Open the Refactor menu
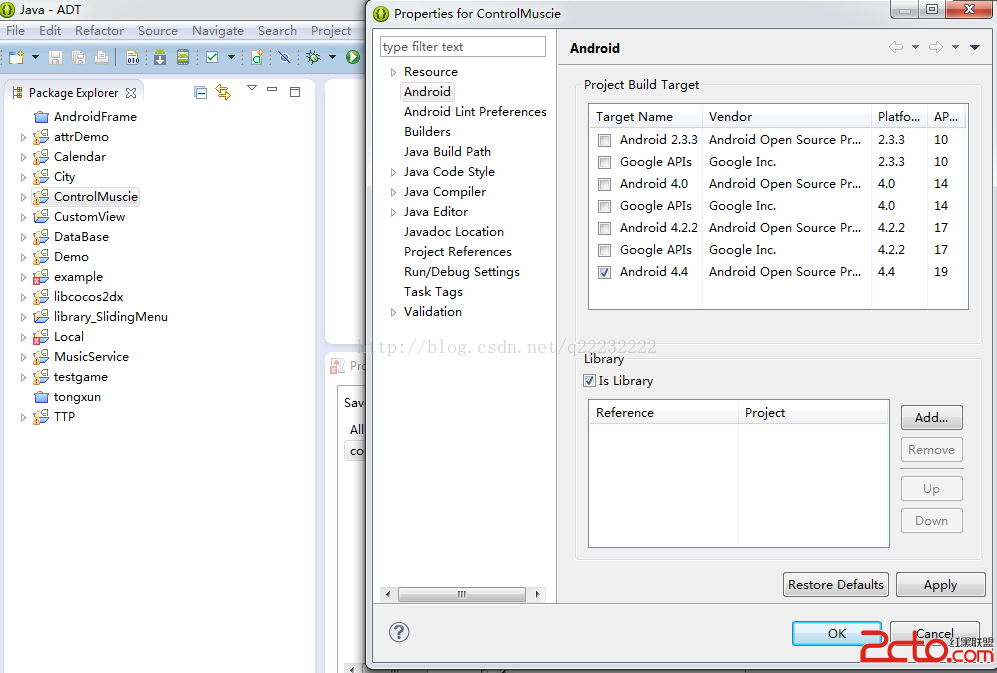The image size is (997, 673). 99,31
